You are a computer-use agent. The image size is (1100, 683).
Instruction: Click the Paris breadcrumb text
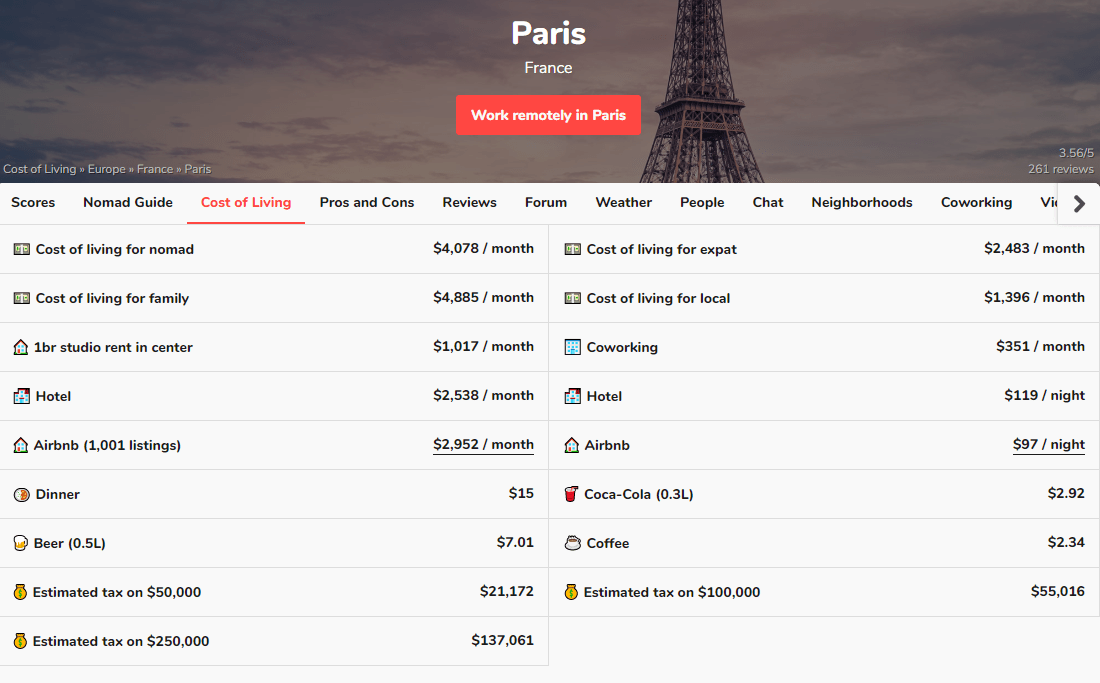pyautogui.click(x=198, y=169)
